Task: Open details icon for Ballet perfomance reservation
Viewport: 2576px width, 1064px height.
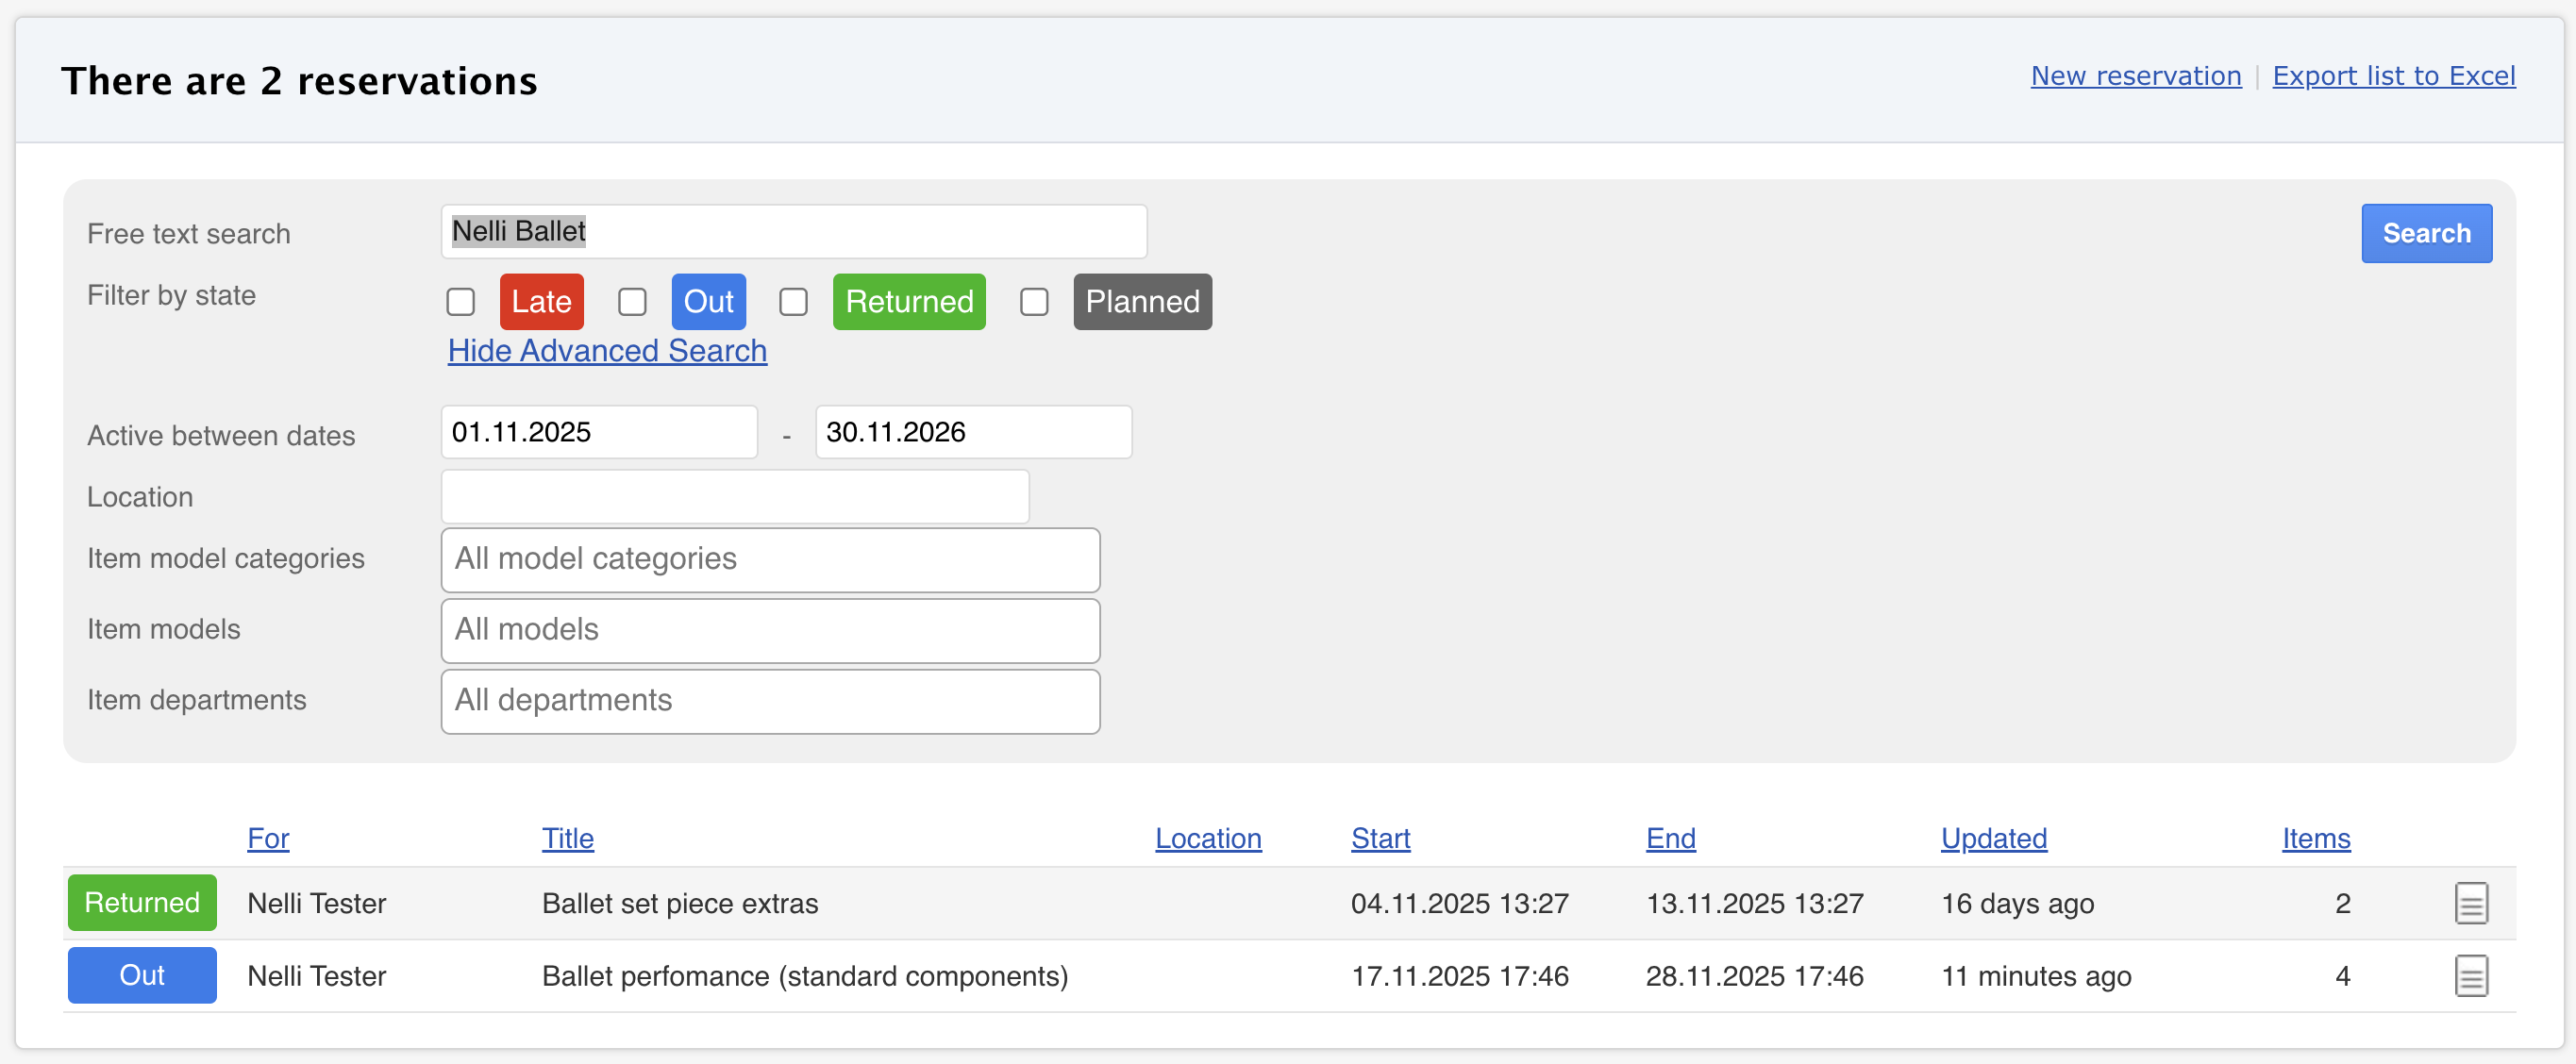Action: coord(2470,975)
